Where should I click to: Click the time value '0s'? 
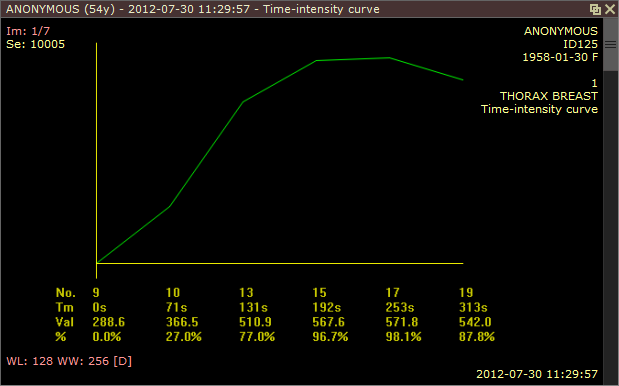pyautogui.click(x=99, y=307)
